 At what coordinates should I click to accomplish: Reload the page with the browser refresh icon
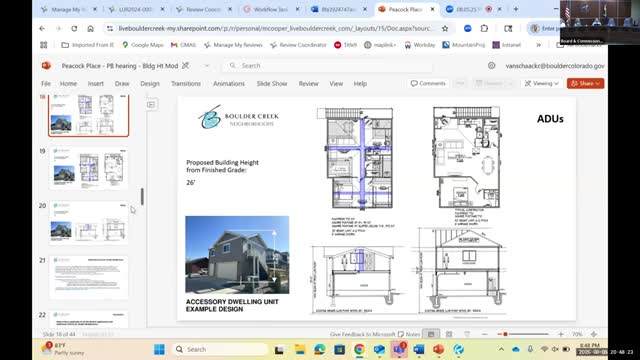[x=74, y=29]
